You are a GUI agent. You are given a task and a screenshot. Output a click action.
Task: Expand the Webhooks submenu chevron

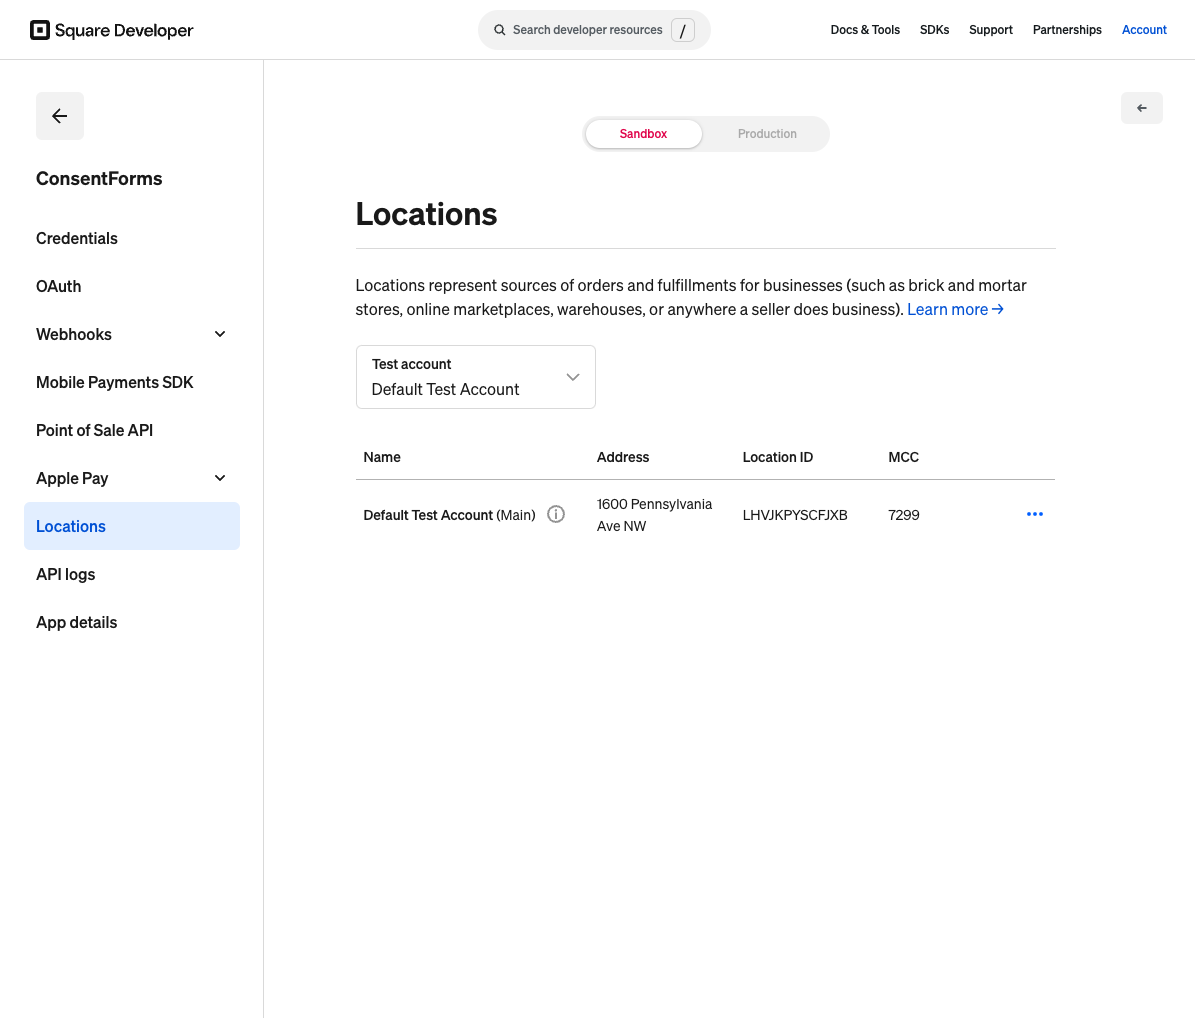pyautogui.click(x=220, y=335)
